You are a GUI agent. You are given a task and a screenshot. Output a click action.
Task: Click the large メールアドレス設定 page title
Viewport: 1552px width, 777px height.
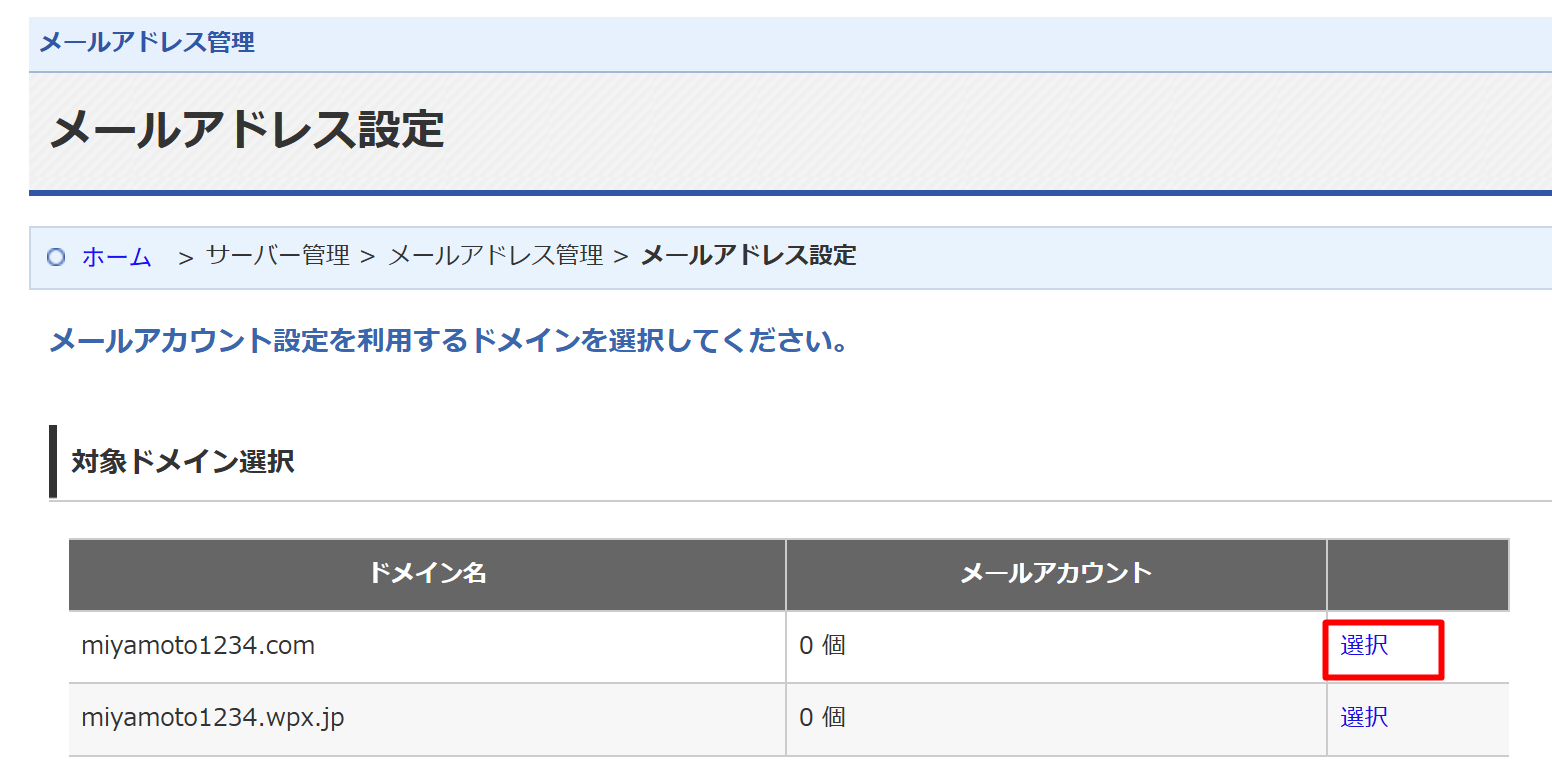[x=247, y=130]
